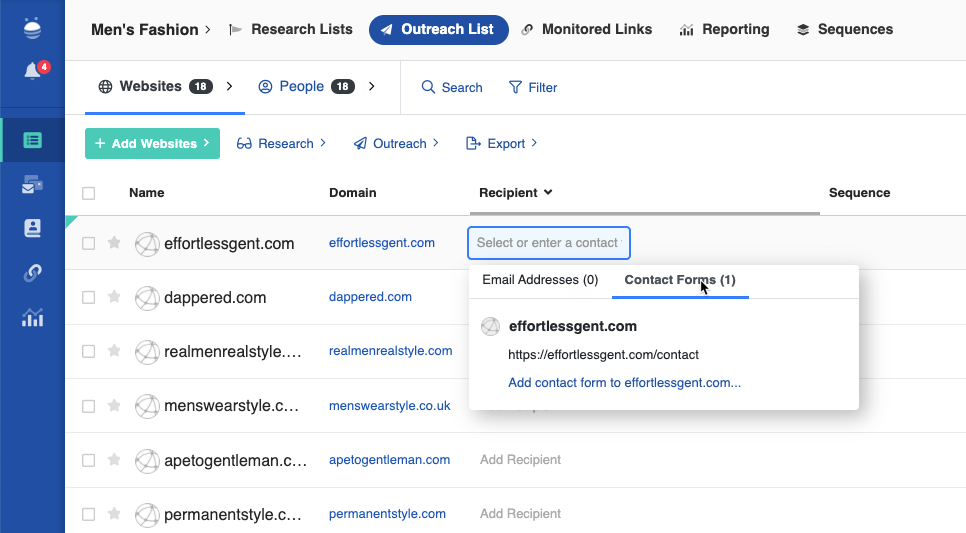Switch to the Email Addresses tab
Viewport: 966px width, 533px height.
tap(540, 280)
